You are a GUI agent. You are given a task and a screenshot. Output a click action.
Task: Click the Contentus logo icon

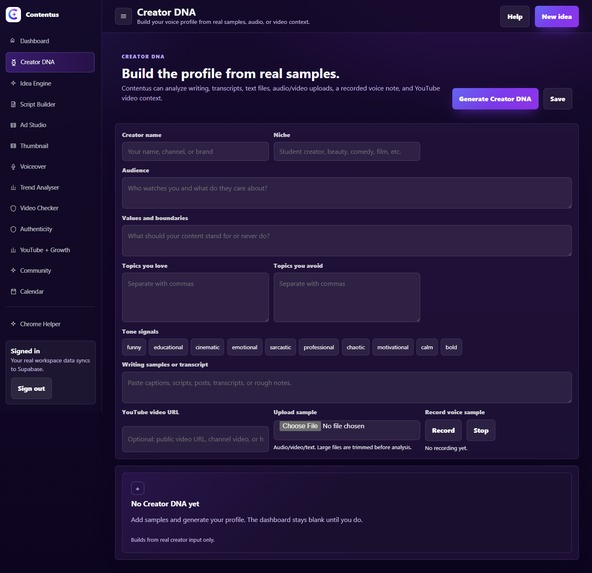point(13,14)
